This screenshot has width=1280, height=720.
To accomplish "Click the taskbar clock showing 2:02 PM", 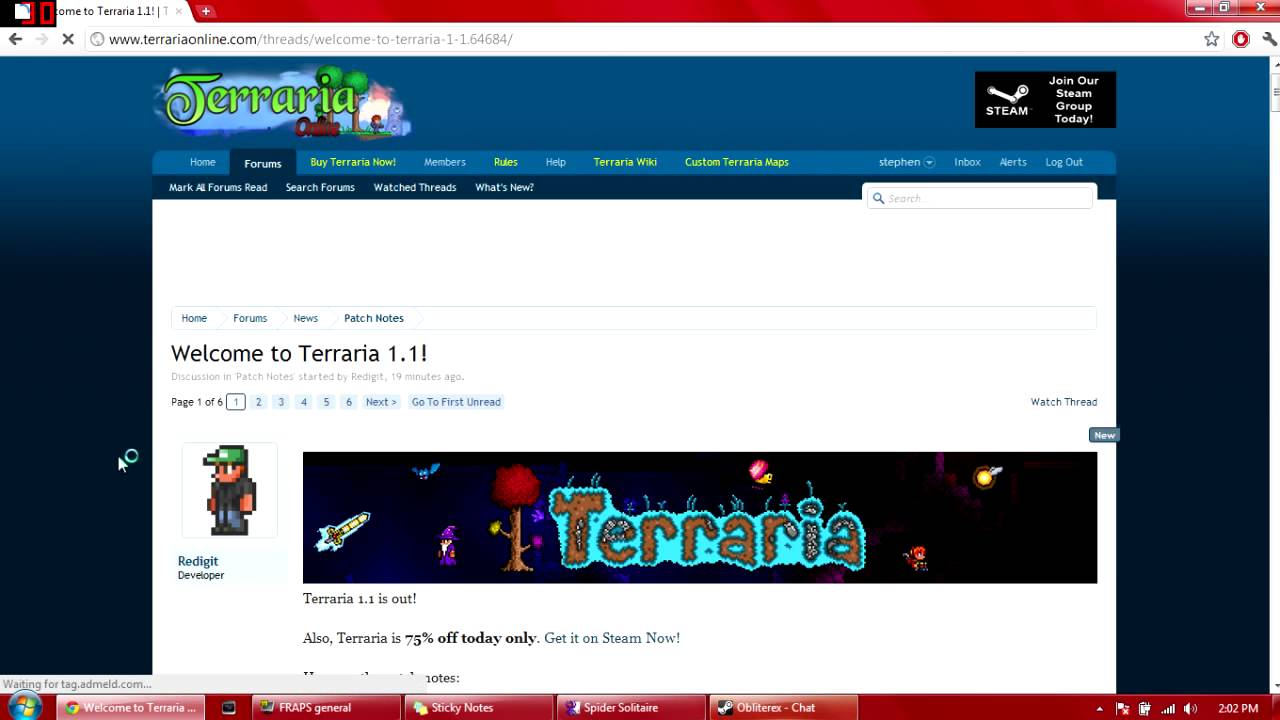I will point(1238,708).
